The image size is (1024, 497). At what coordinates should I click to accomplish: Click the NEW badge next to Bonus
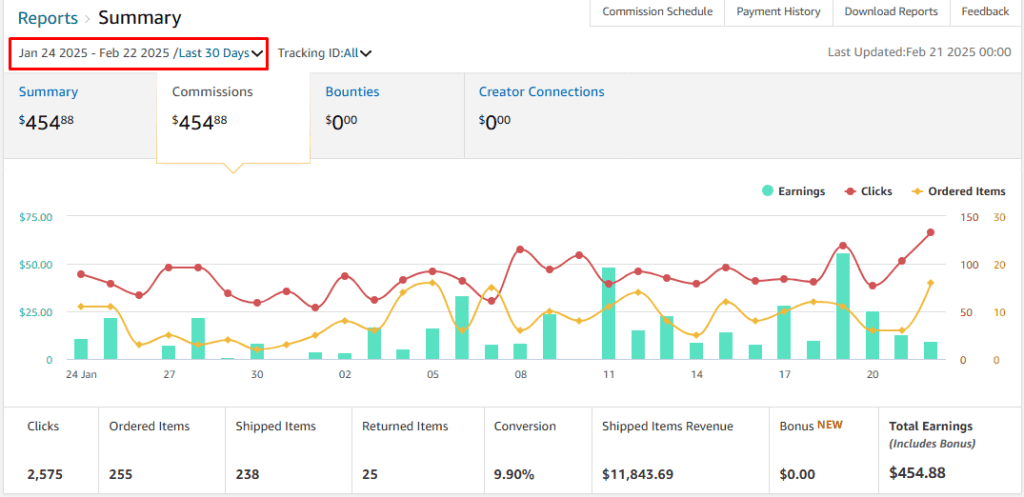click(x=829, y=425)
